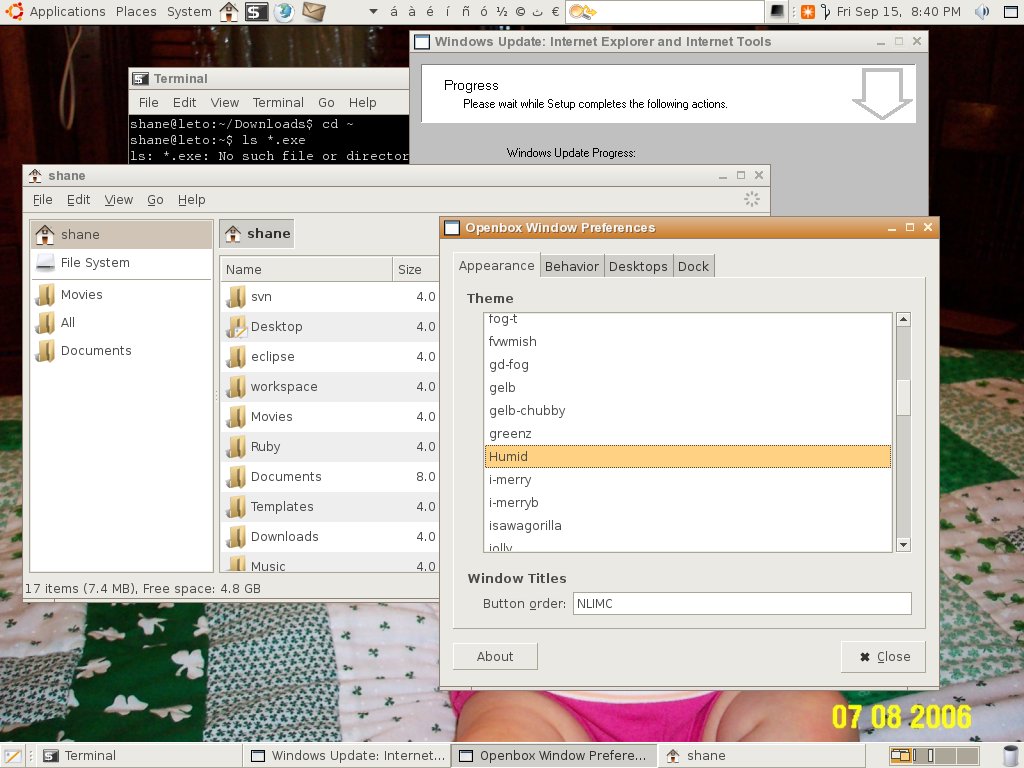Switch to Windows Update task in bottom taskbar
Screen dimensions: 1024x768
(348, 756)
